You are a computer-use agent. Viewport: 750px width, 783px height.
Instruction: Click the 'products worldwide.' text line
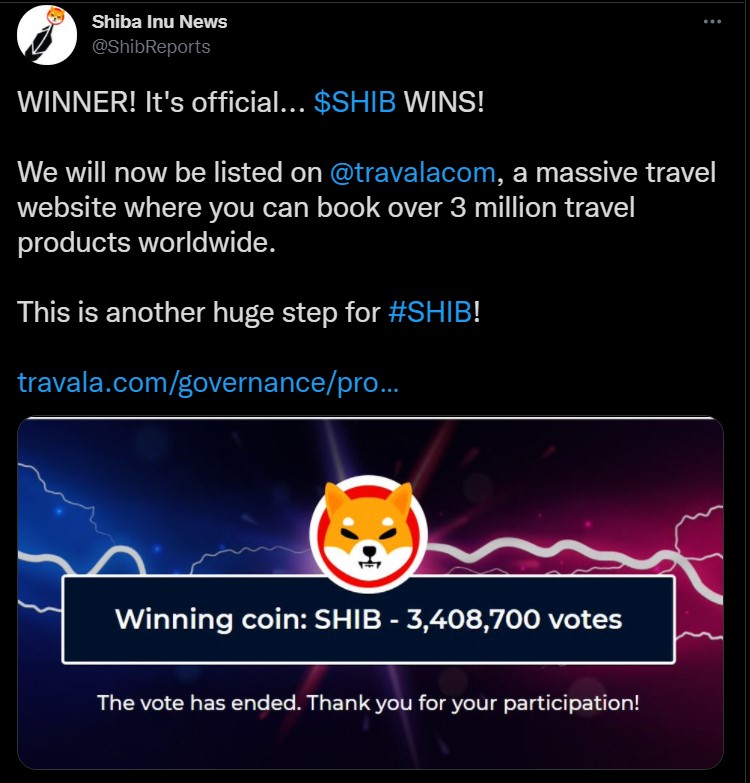146,243
